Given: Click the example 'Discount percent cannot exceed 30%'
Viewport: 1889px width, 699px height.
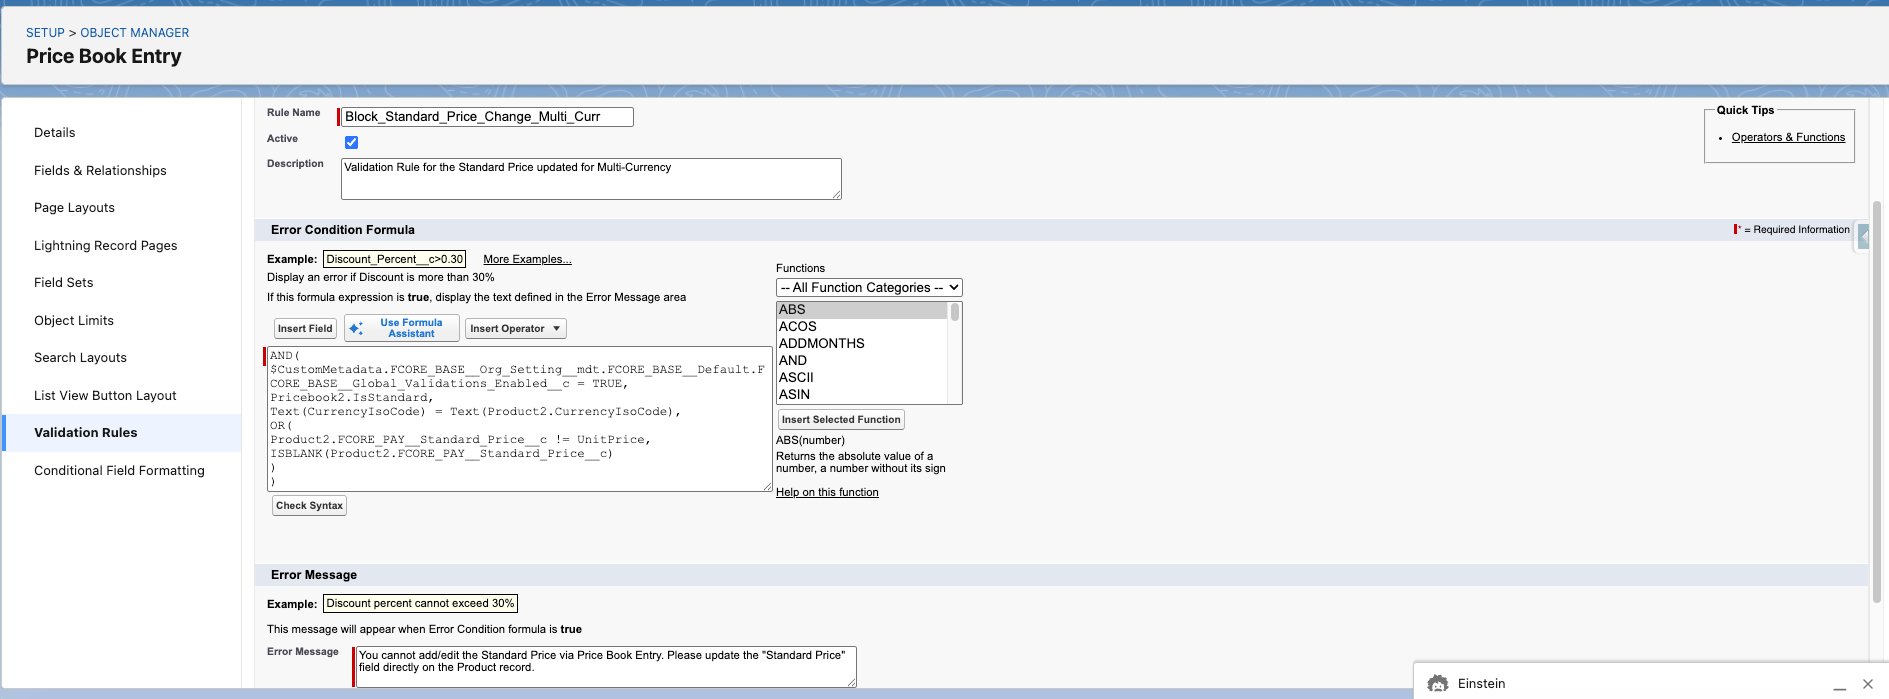Looking at the screenshot, I should coord(420,604).
